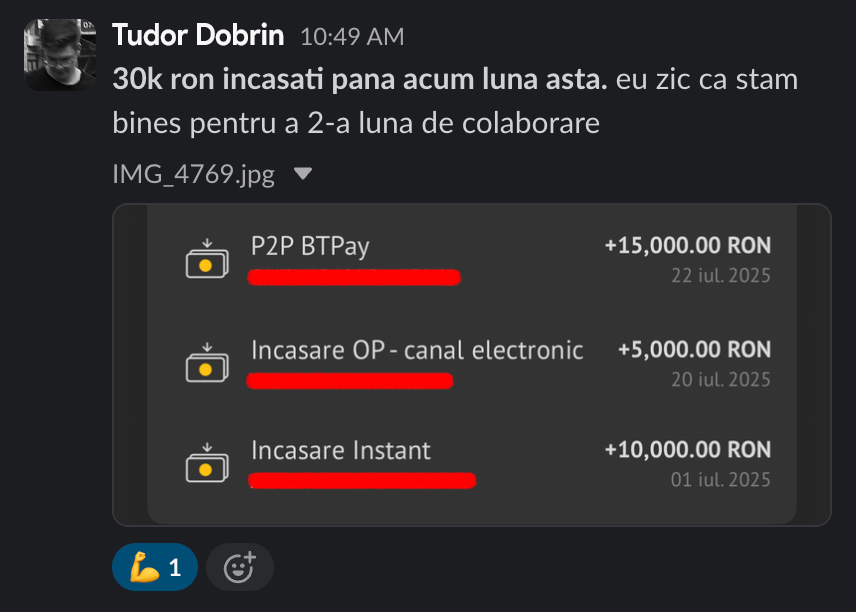
Task: Select the Incasare Instant entry title
Action: click(341, 450)
